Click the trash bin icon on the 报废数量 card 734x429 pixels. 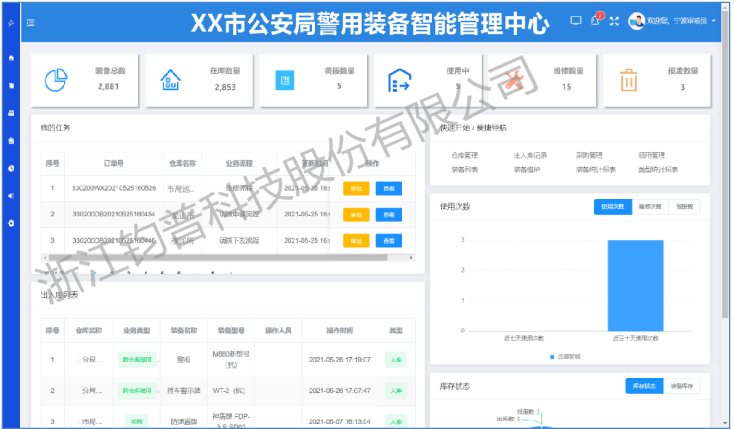coord(629,80)
